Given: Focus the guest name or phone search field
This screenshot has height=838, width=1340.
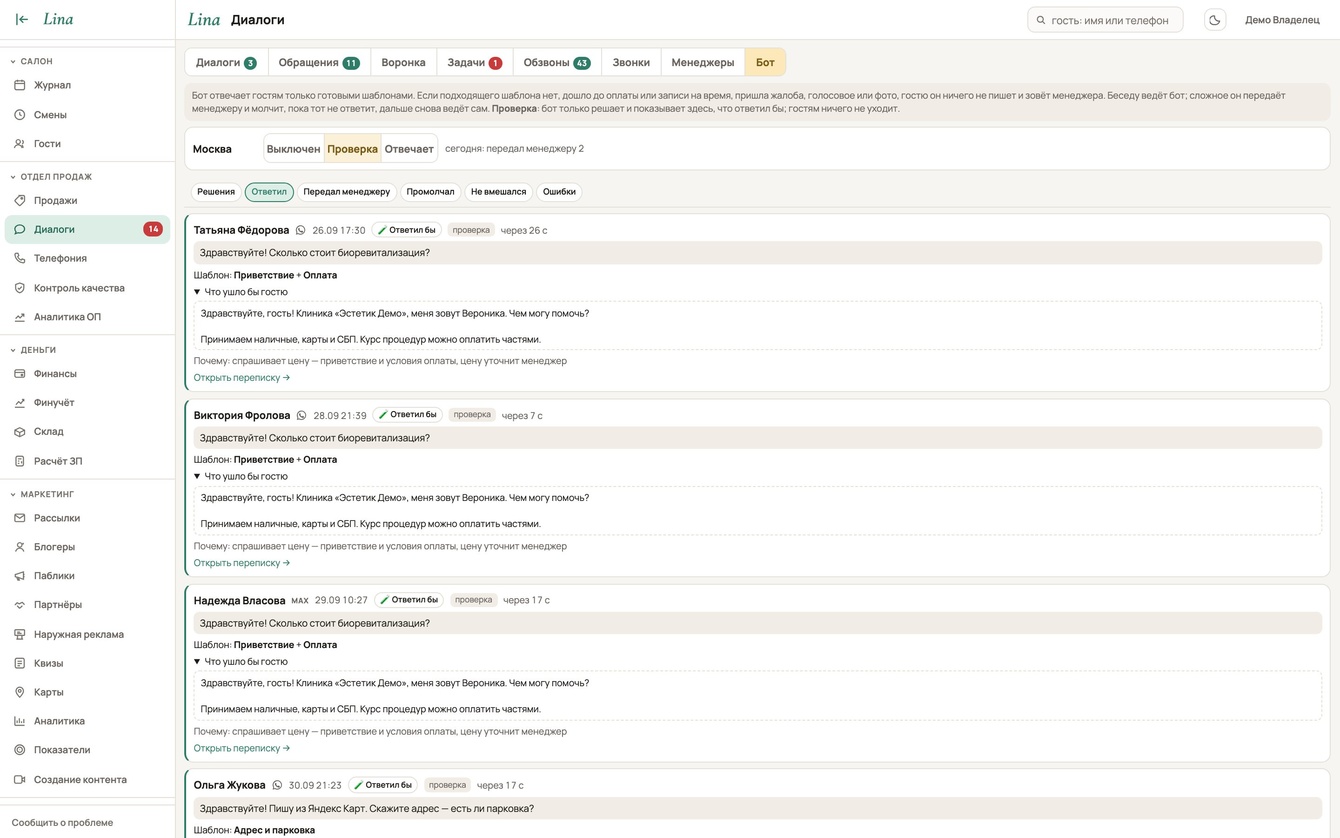Looking at the screenshot, I should (1105, 20).
